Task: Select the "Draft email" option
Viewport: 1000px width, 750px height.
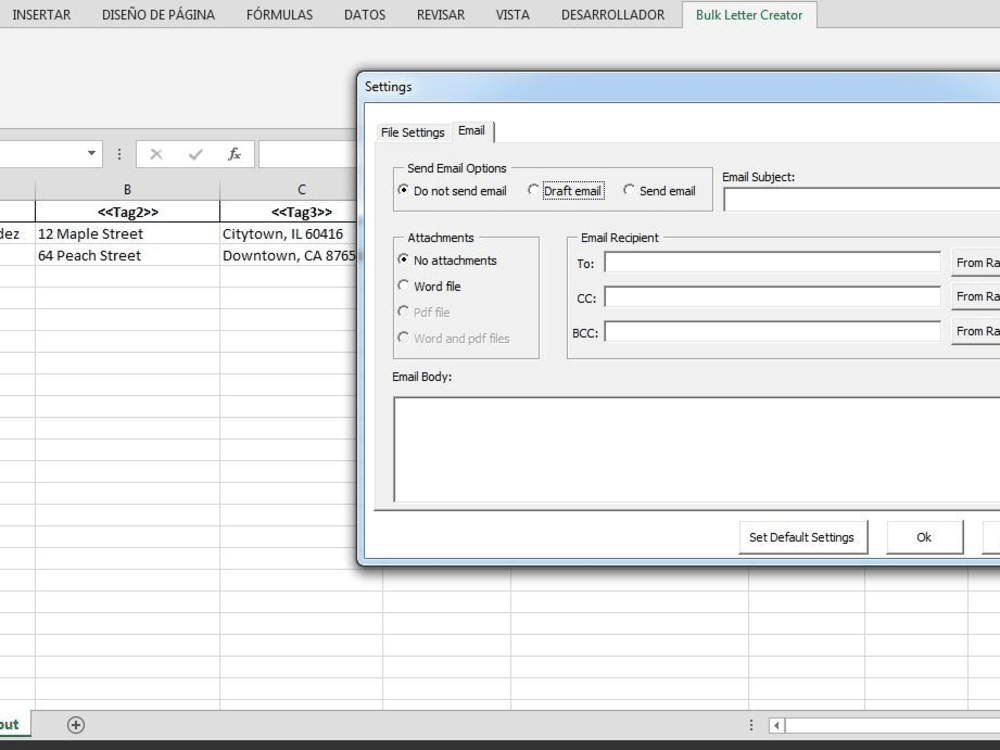Action: click(534, 191)
